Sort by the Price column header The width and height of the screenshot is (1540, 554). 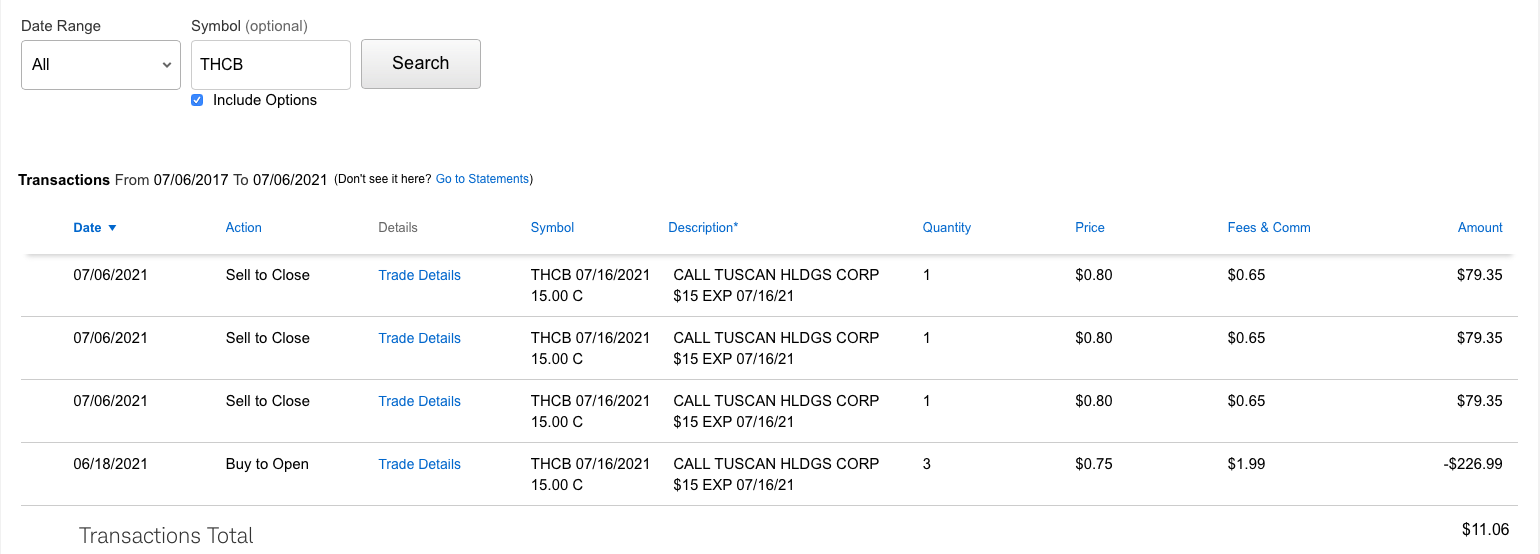[x=1089, y=228]
